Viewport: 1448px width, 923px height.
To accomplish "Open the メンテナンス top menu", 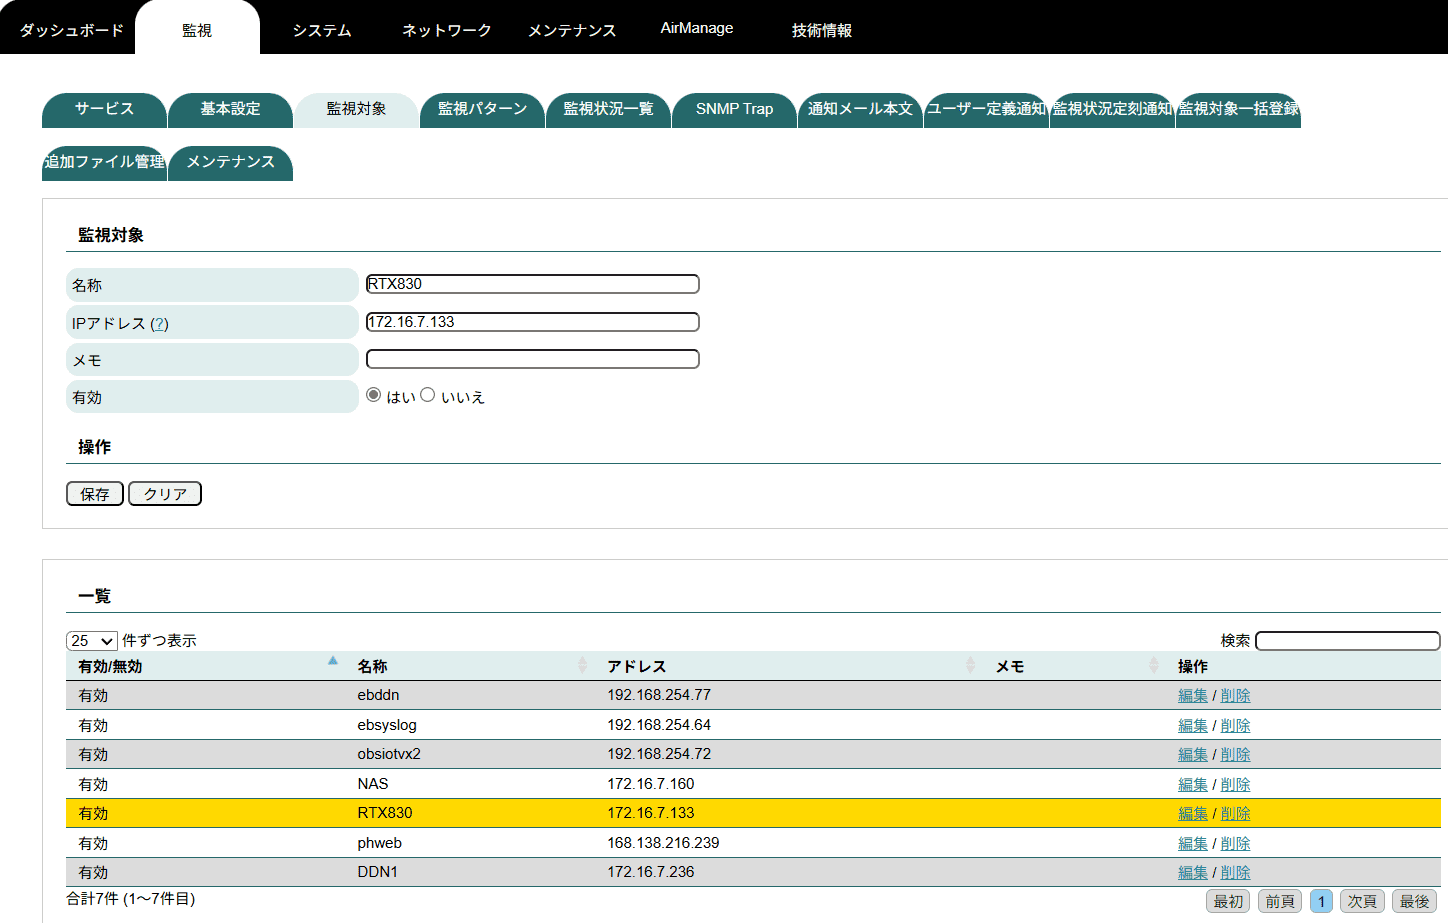I will [x=572, y=30].
